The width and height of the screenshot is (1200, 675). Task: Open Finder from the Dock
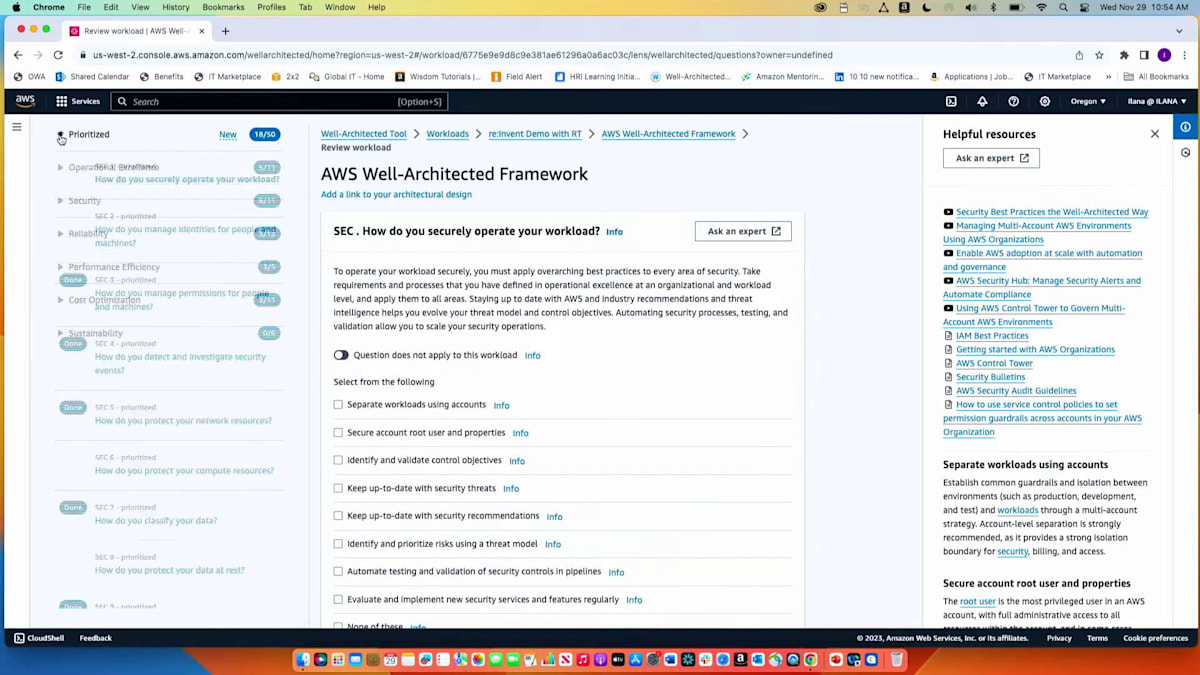coord(303,659)
